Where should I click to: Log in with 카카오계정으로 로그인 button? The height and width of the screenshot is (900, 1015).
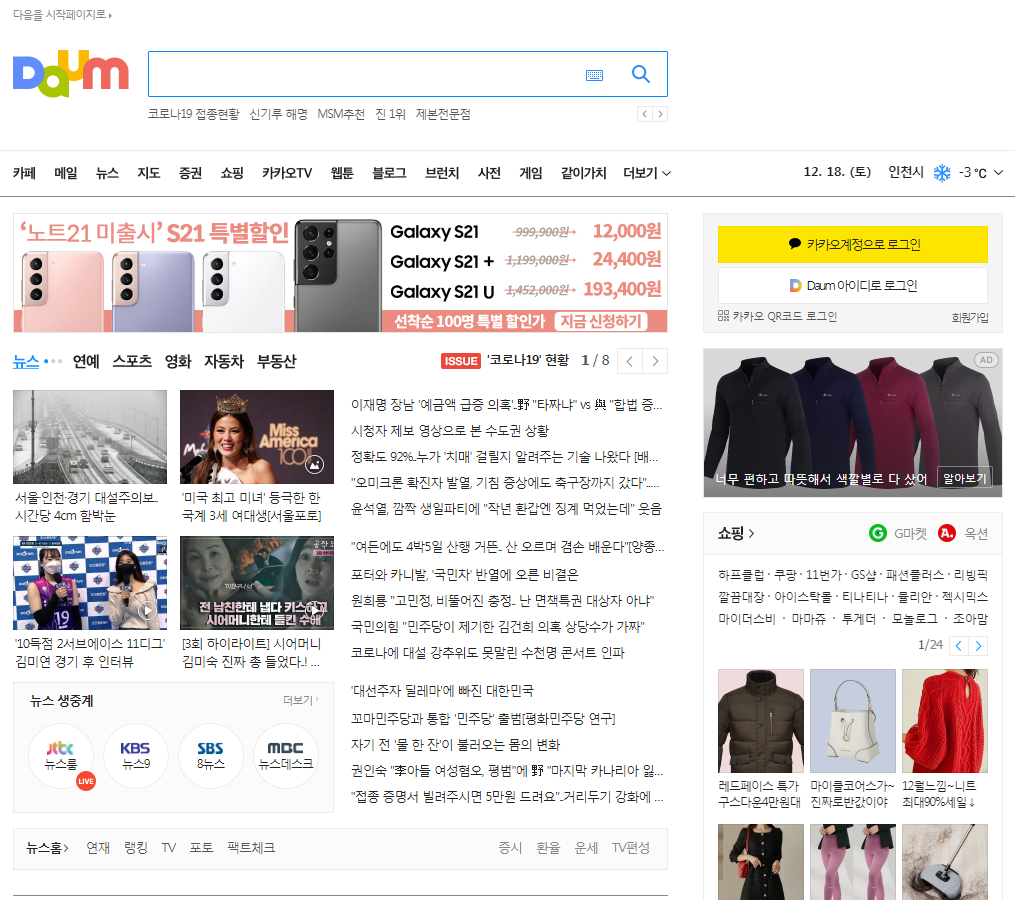click(x=853, y=244)
